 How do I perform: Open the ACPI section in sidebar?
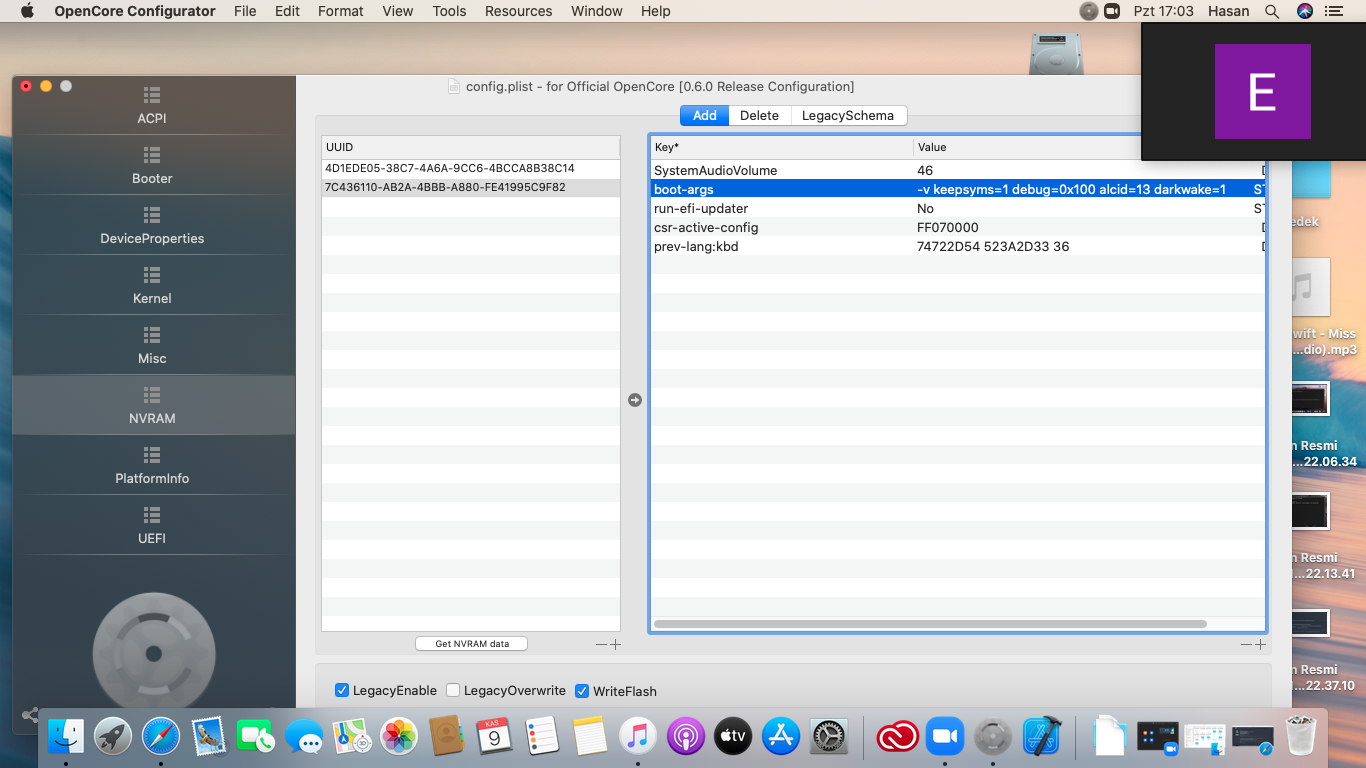[152, 106]
